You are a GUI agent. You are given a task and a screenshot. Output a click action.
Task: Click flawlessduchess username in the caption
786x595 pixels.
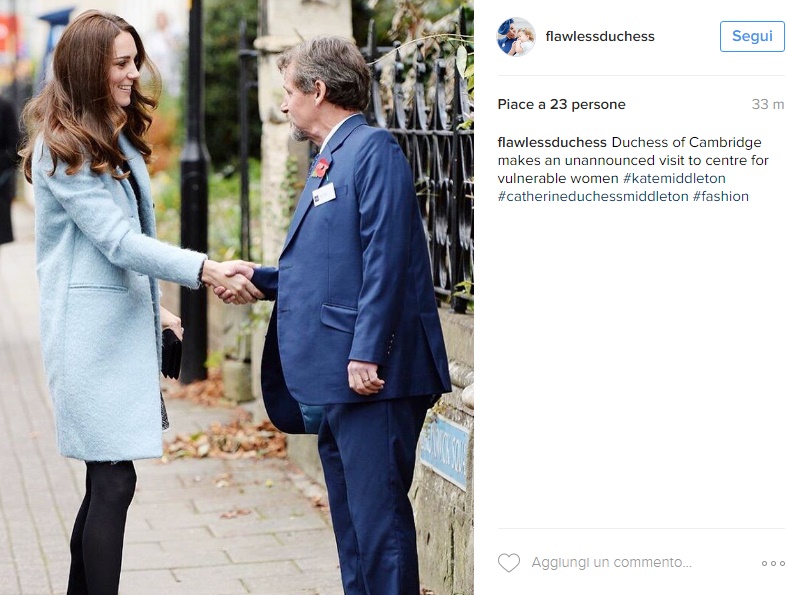point(552,142)
